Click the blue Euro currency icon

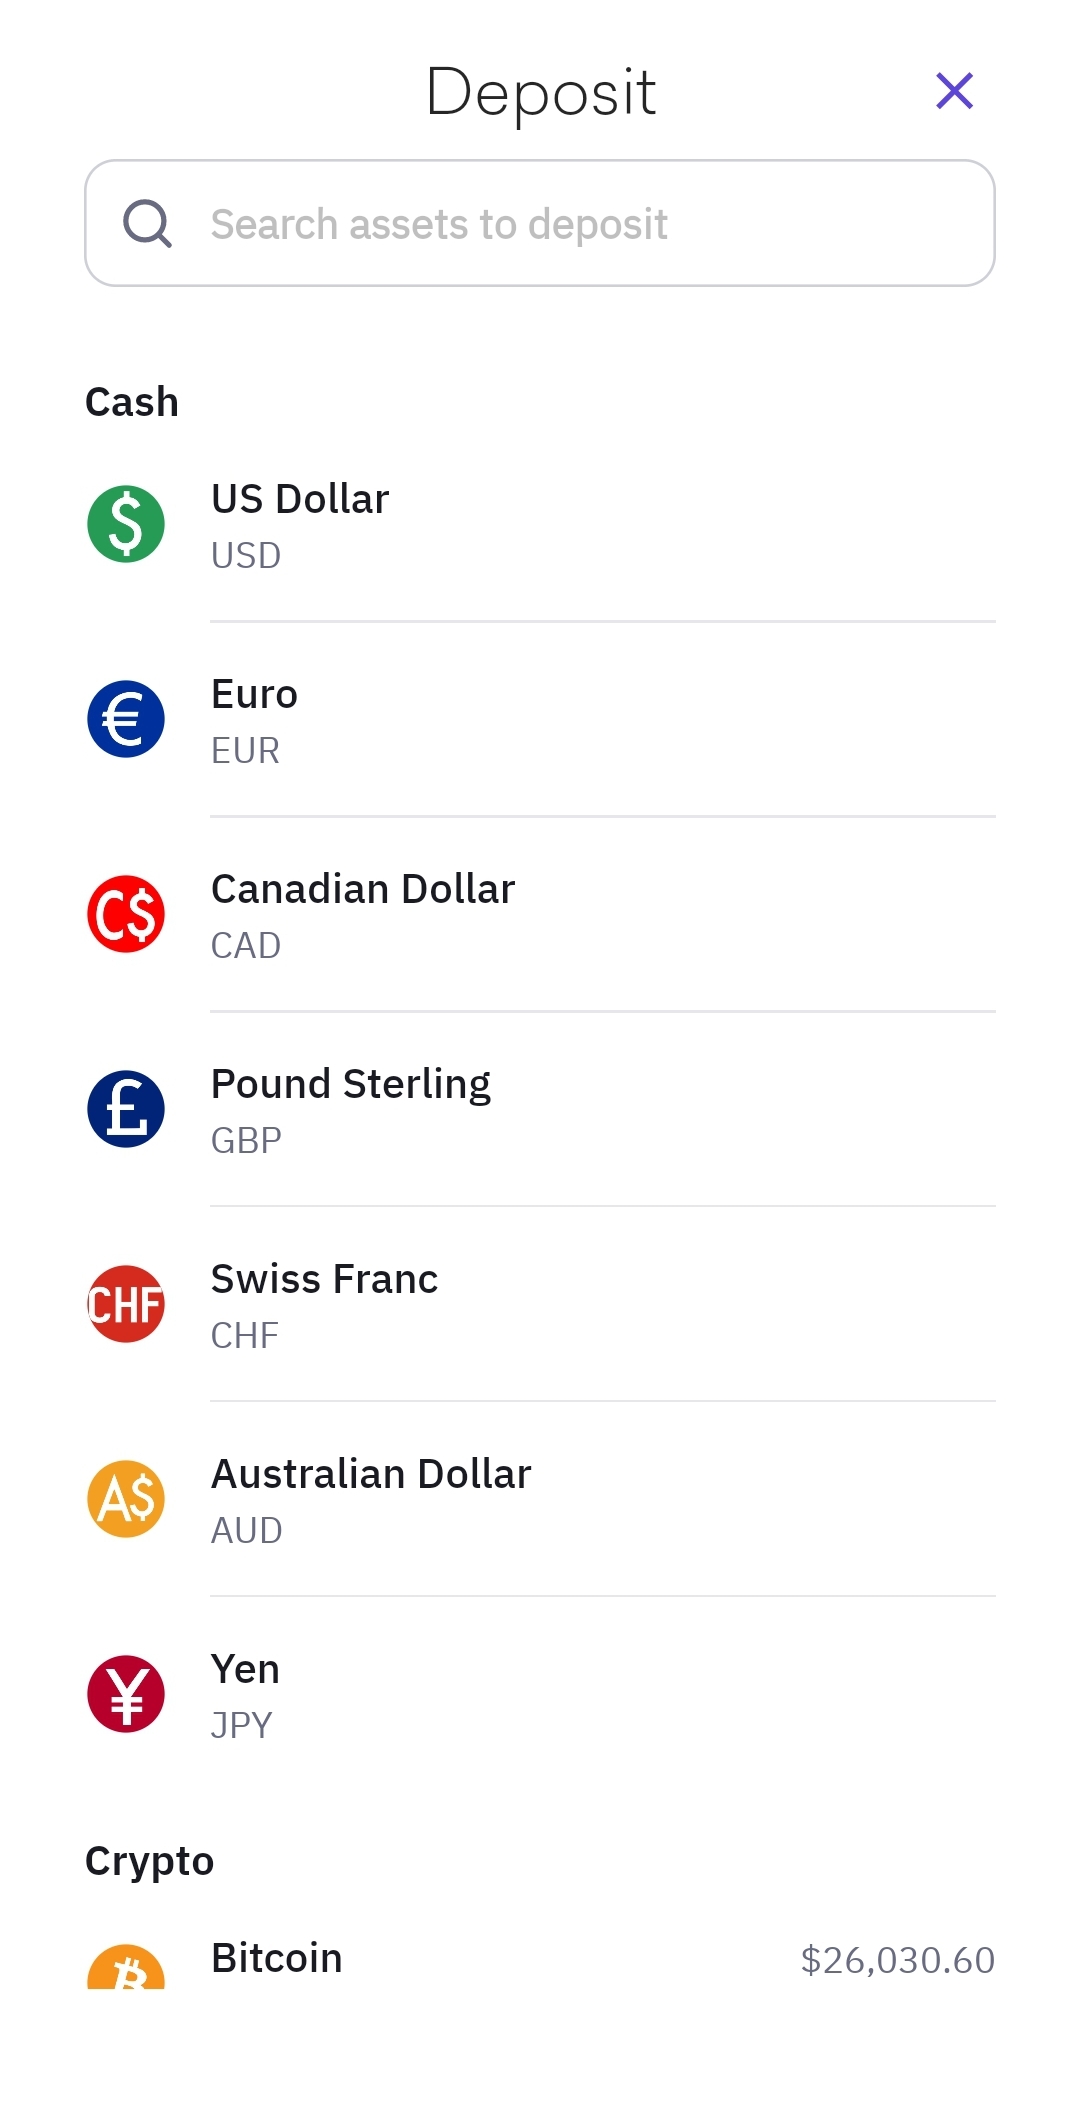coord(126,719)
